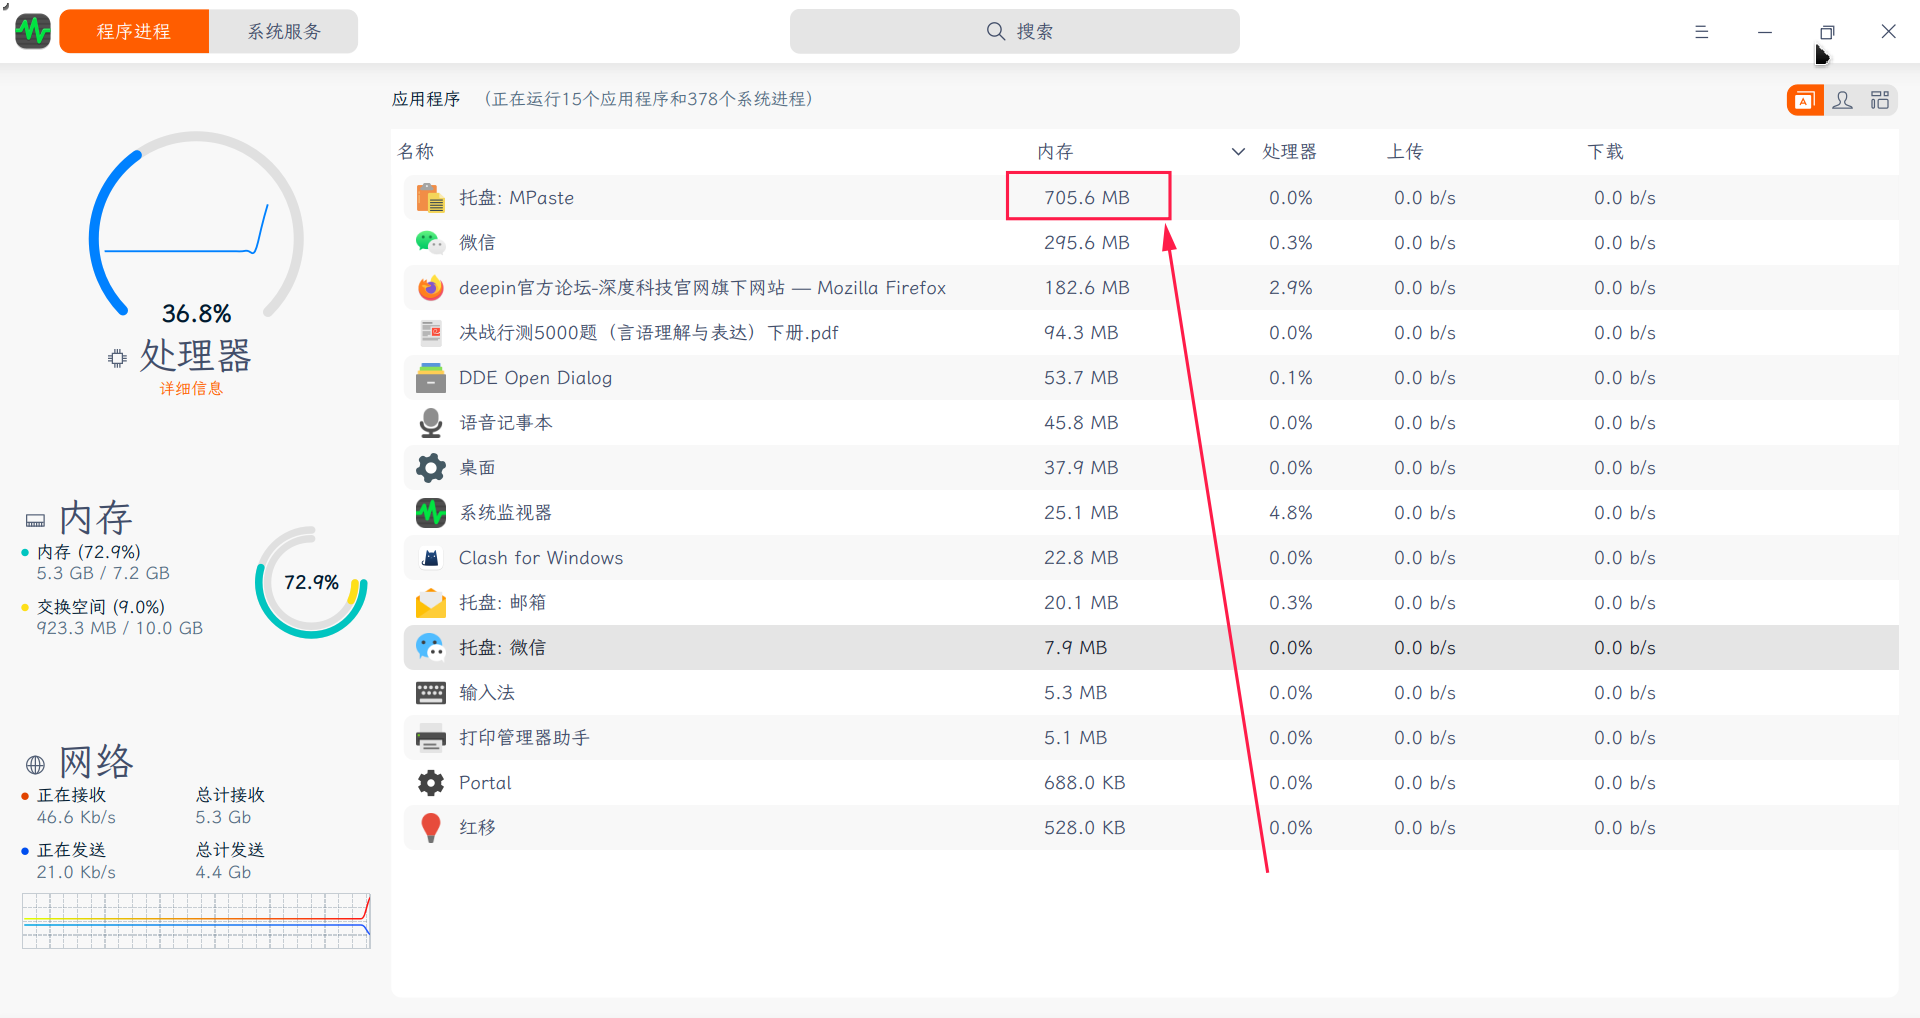Click the 182.6 MB memory value
The height and width of the screenshot is (1018, 1920).
[x=1087, y=288]
